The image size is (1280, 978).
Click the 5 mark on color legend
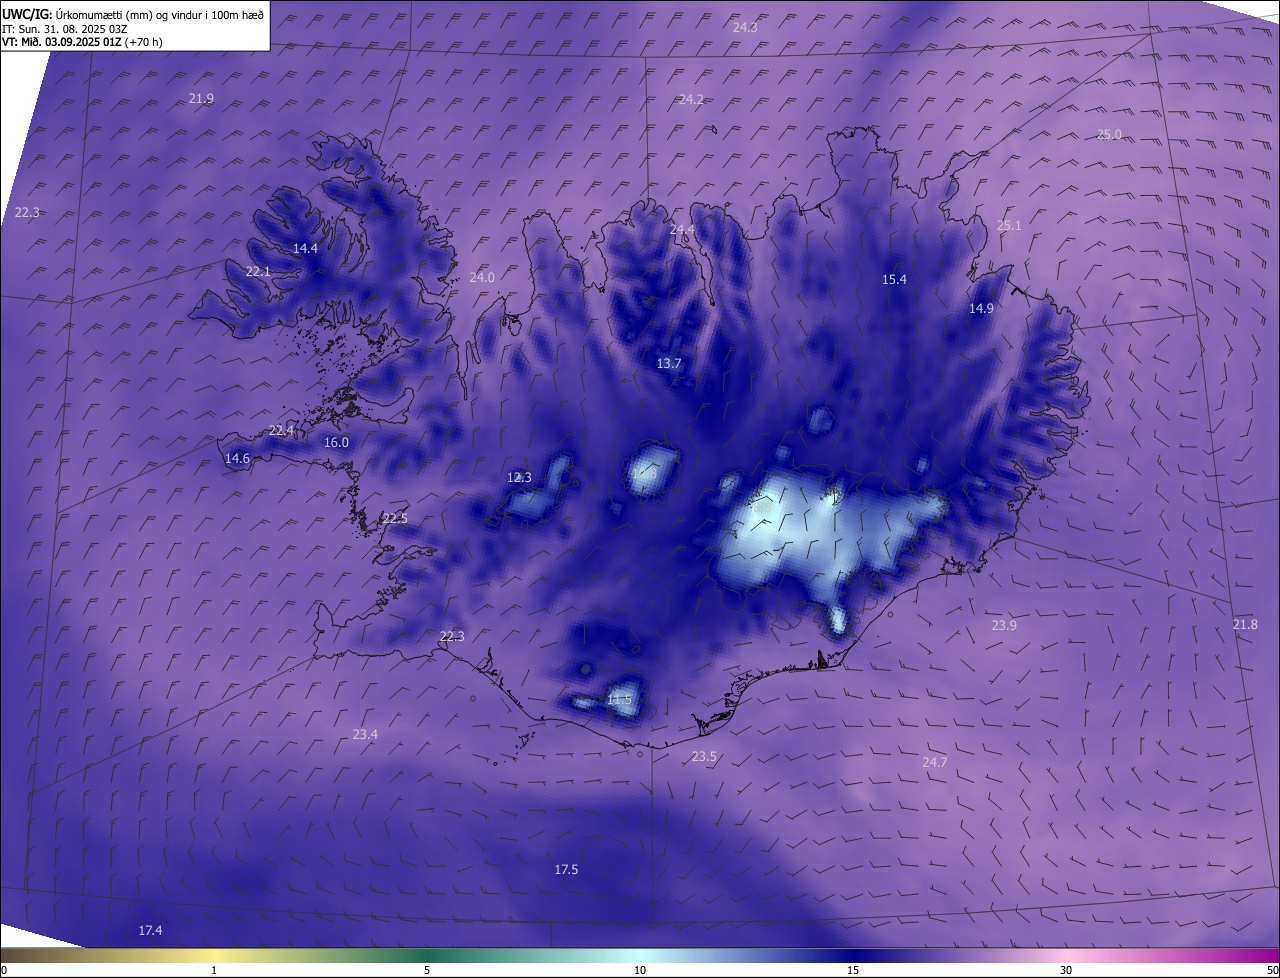(427, 970)
